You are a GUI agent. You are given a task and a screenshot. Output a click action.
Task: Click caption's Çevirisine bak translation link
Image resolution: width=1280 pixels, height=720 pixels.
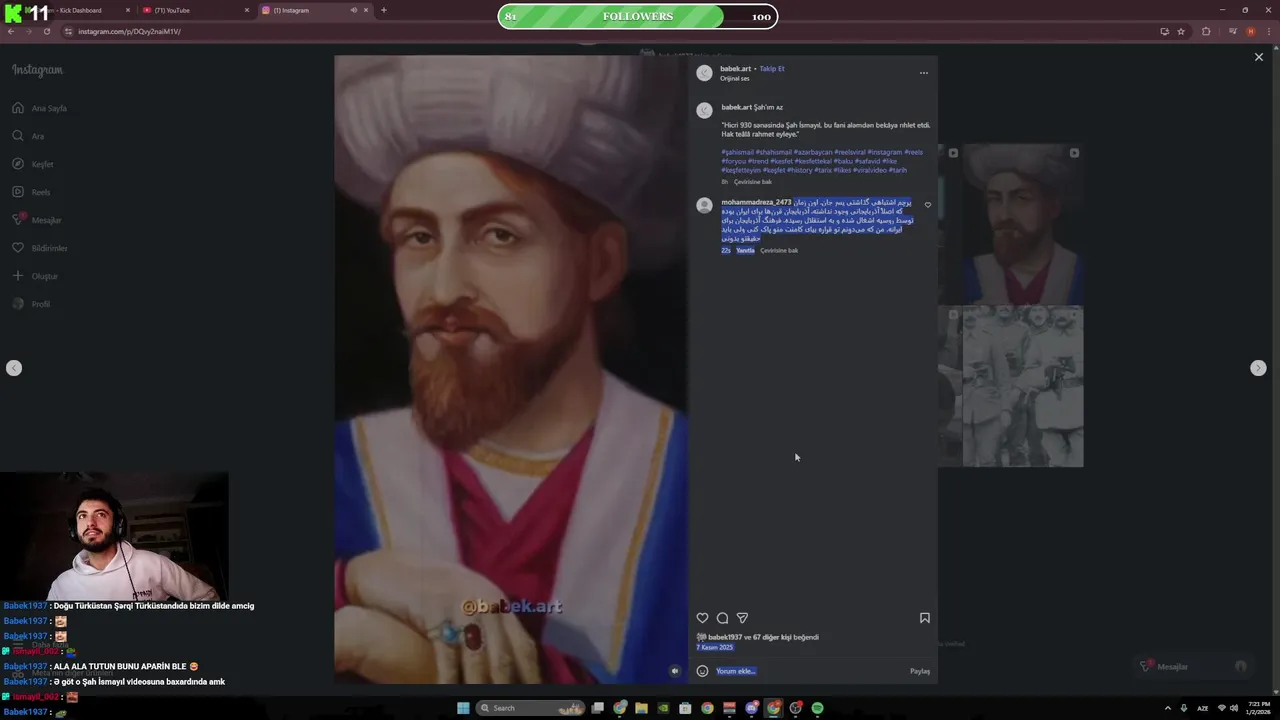(753, 182)
